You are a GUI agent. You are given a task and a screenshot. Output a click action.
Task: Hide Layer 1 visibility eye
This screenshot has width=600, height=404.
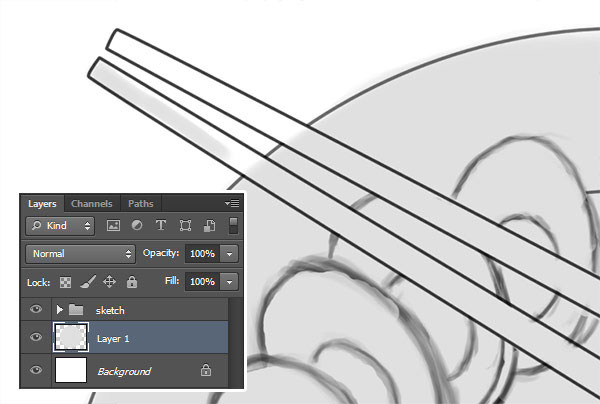[36, 337]
